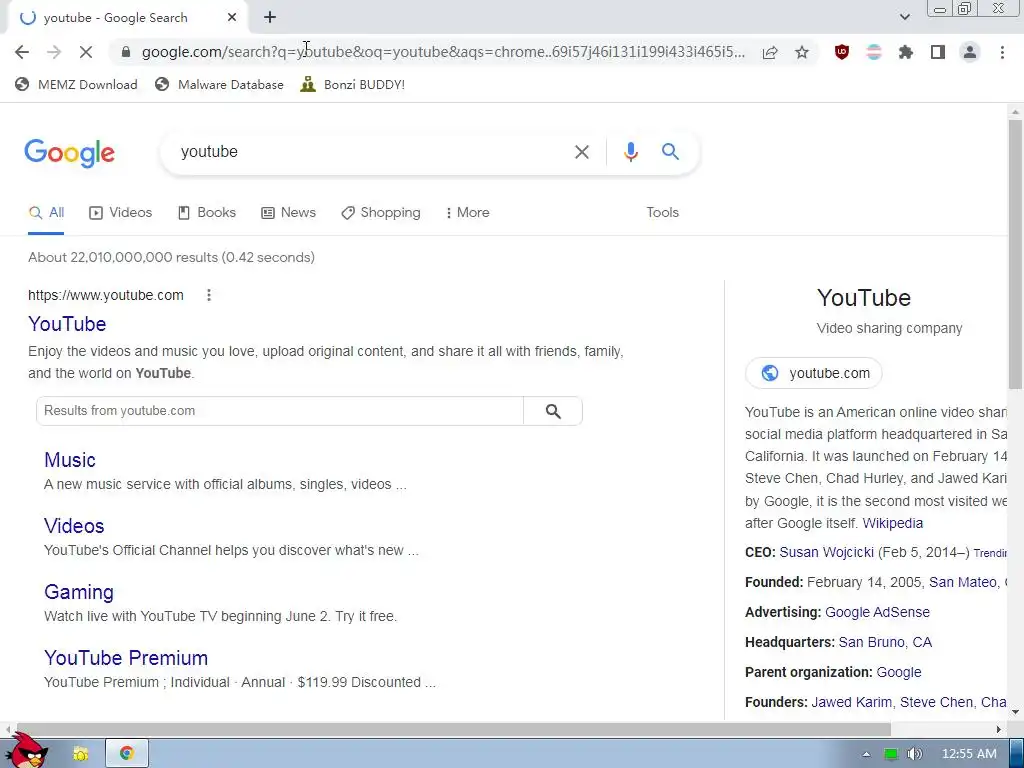Click the Chrome icon in the taskbar
Screen dimensions: 1024x768
point(127,754)
